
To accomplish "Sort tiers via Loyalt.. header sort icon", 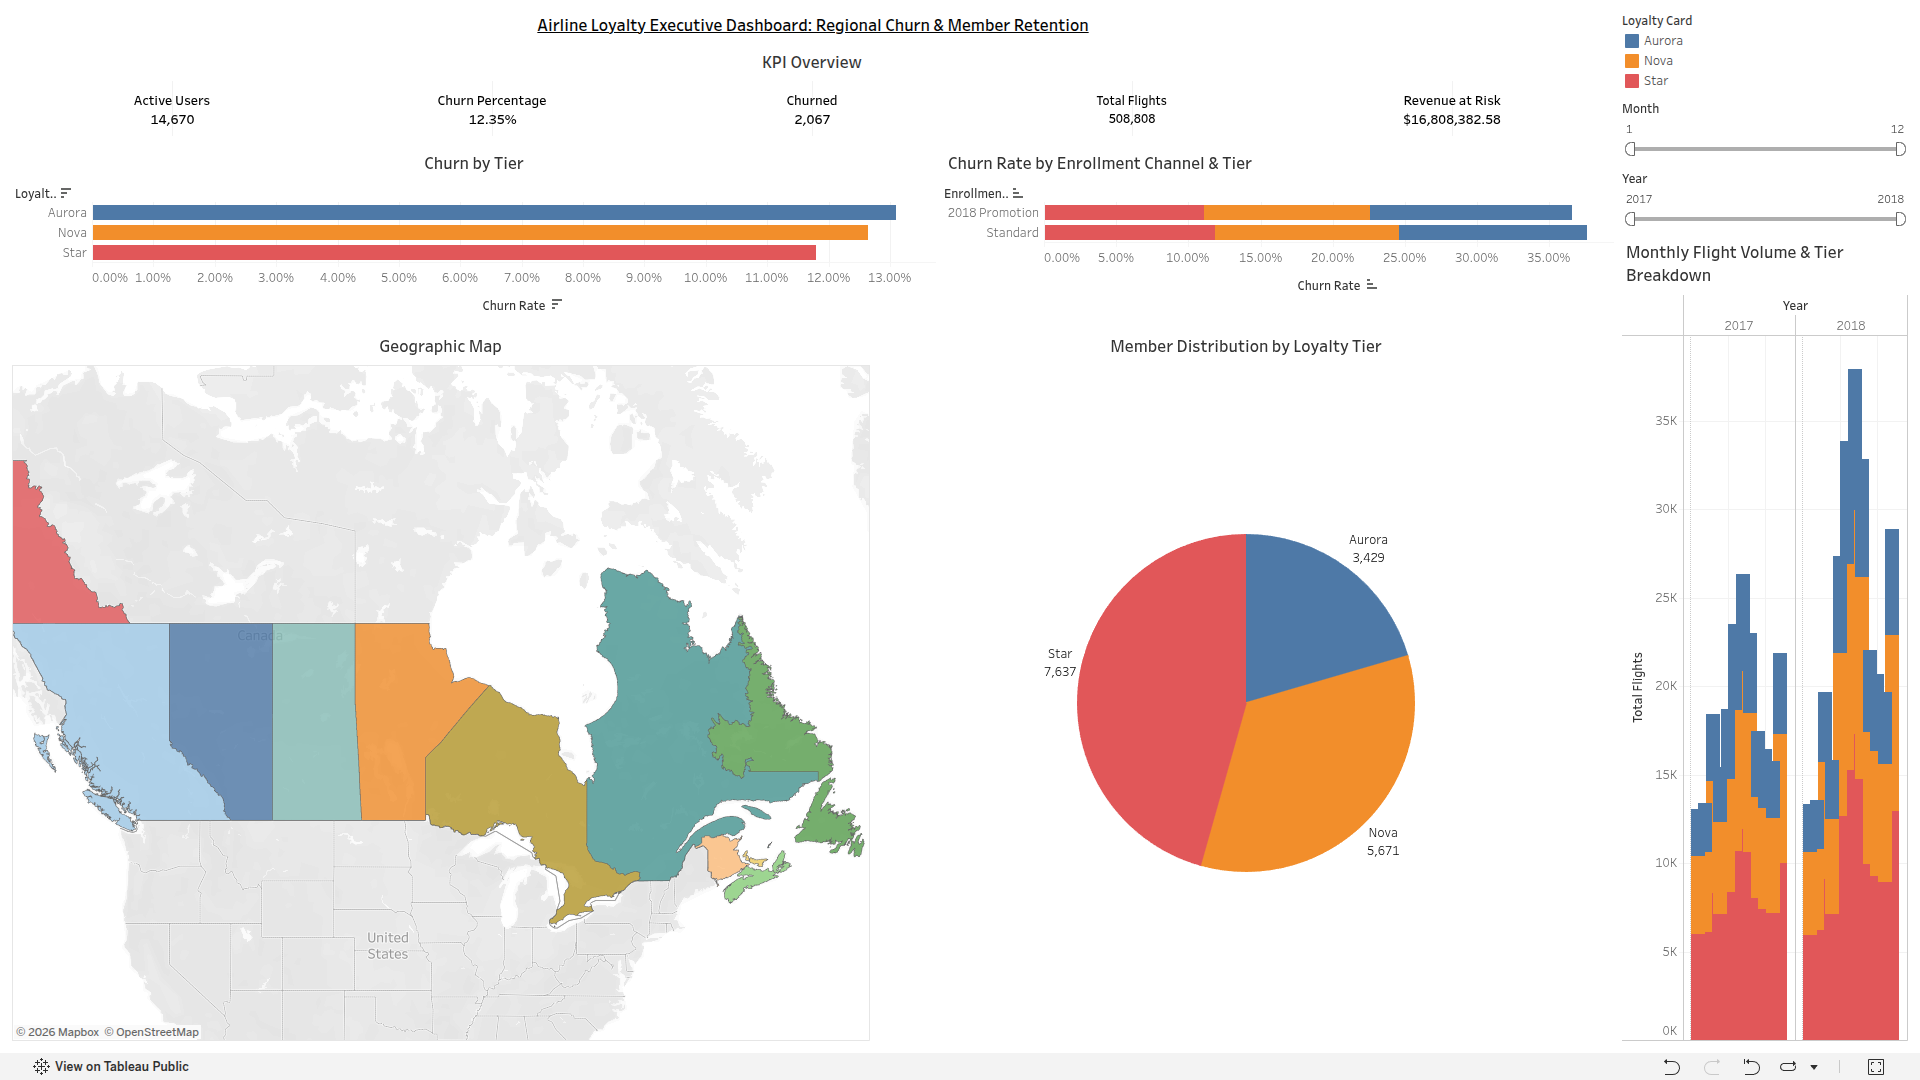I will point(66,193).
